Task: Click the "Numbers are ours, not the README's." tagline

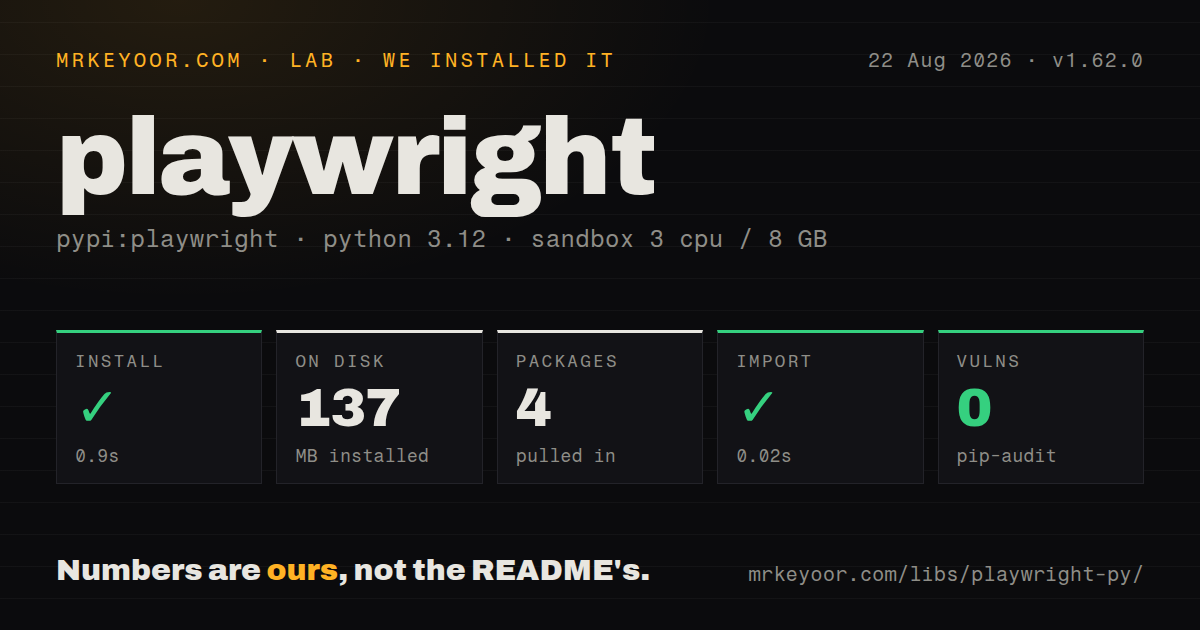Action: click(x=353, y=571)
